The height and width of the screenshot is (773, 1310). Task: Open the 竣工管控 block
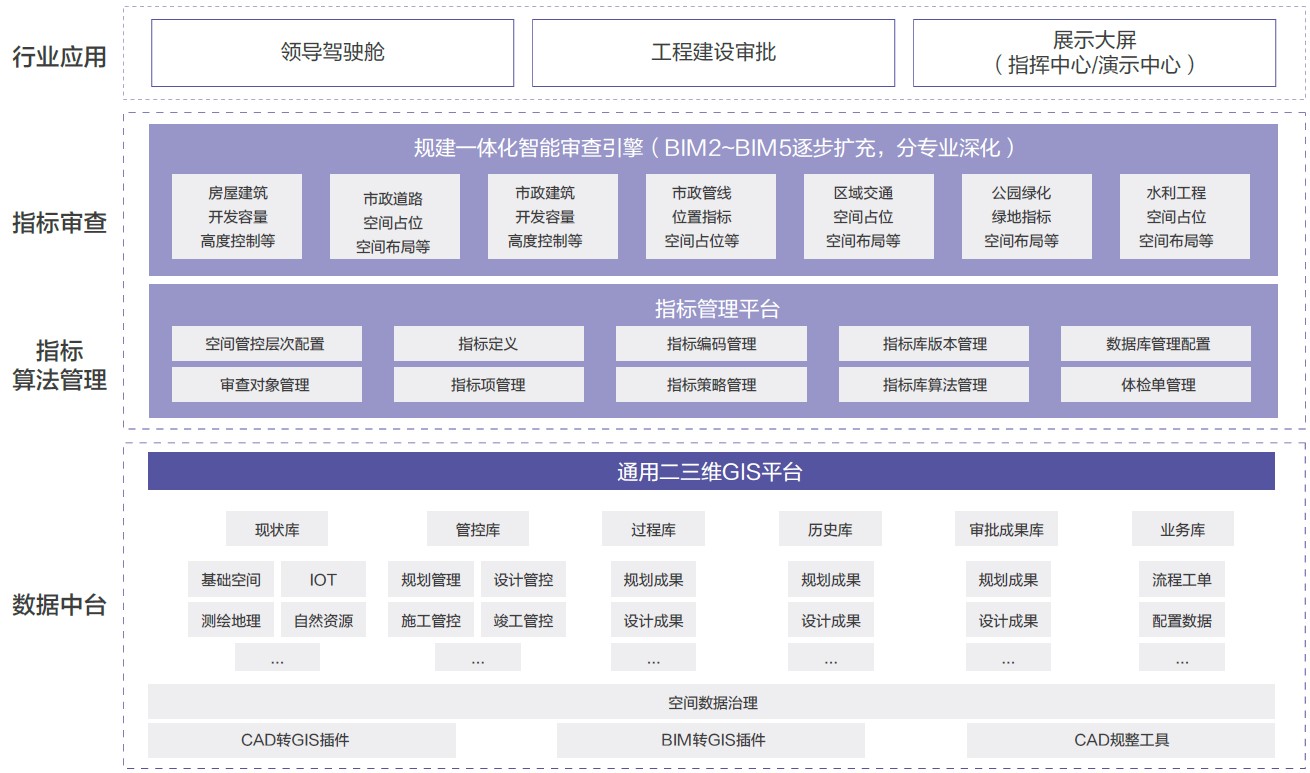pyautogui.click(x=523, y=621)
